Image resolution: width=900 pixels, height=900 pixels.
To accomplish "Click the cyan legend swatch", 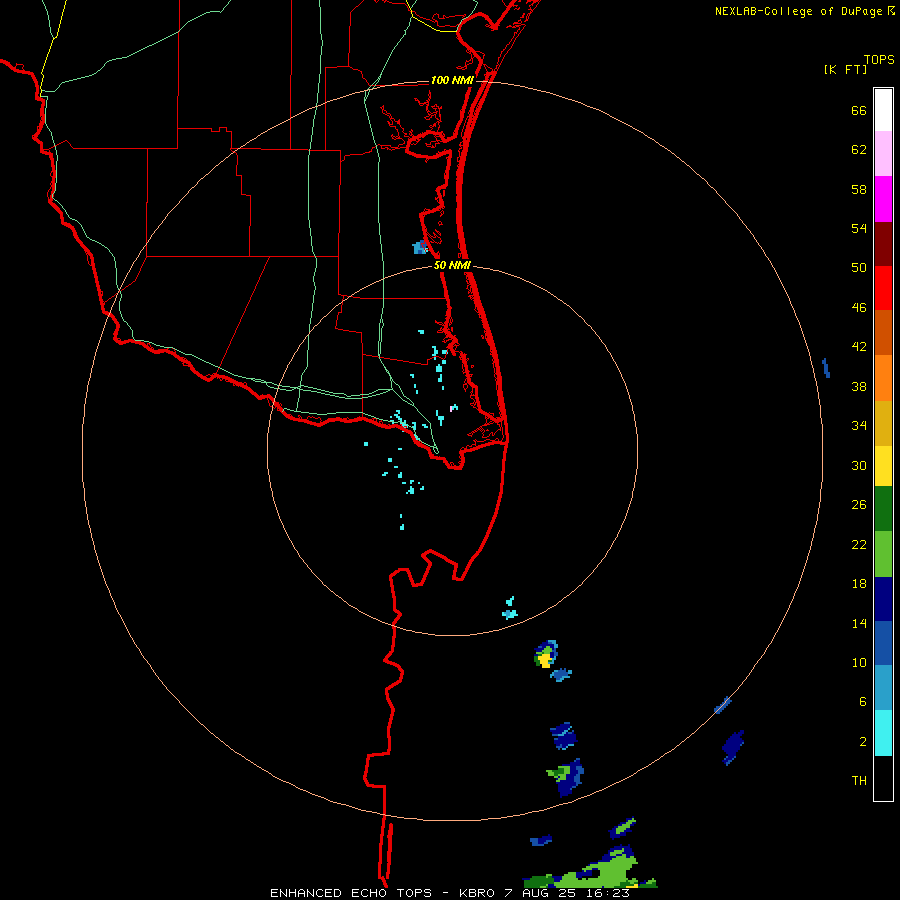I will (883, 733).
